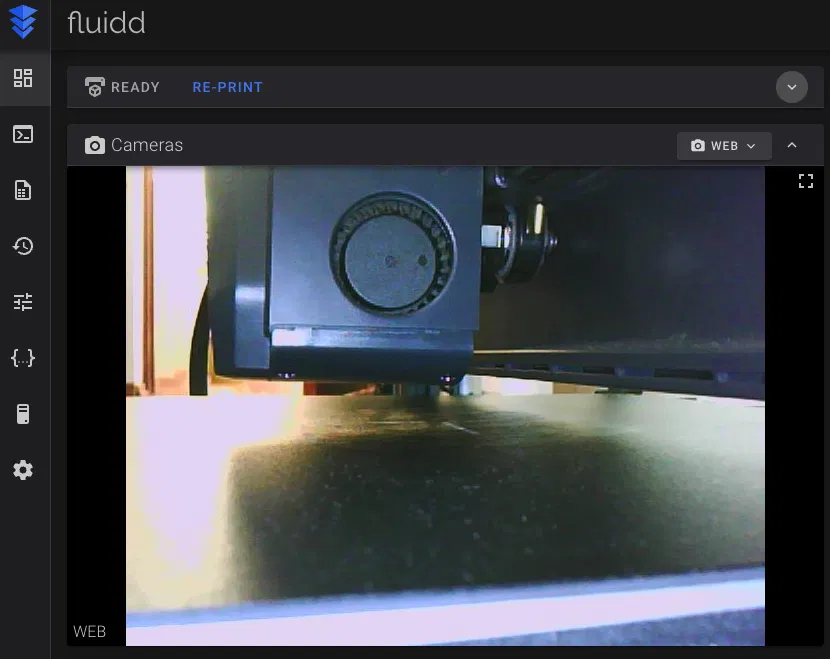The width and height of the screenshot is (830, 659).
Task: Click the WEB camera name label on feed
Action: pos(89,631)
